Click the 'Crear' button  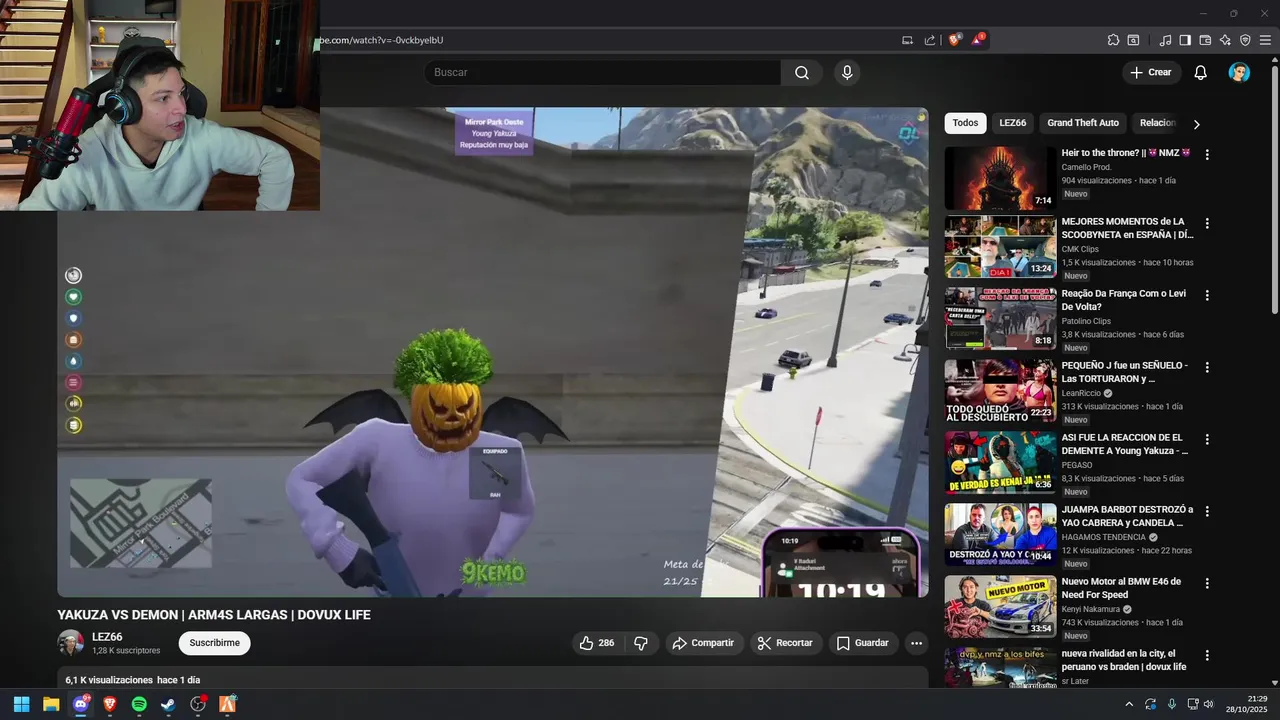1150,72
